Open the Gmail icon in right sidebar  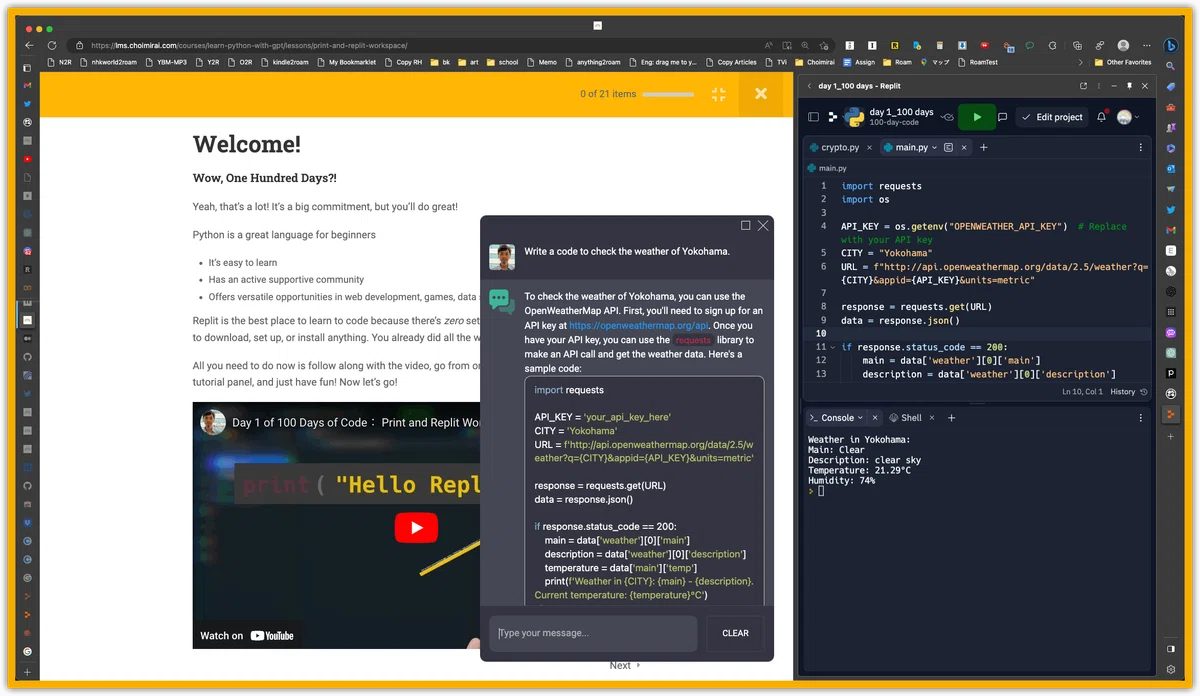pyautogui.click(x=1170, y=230)
